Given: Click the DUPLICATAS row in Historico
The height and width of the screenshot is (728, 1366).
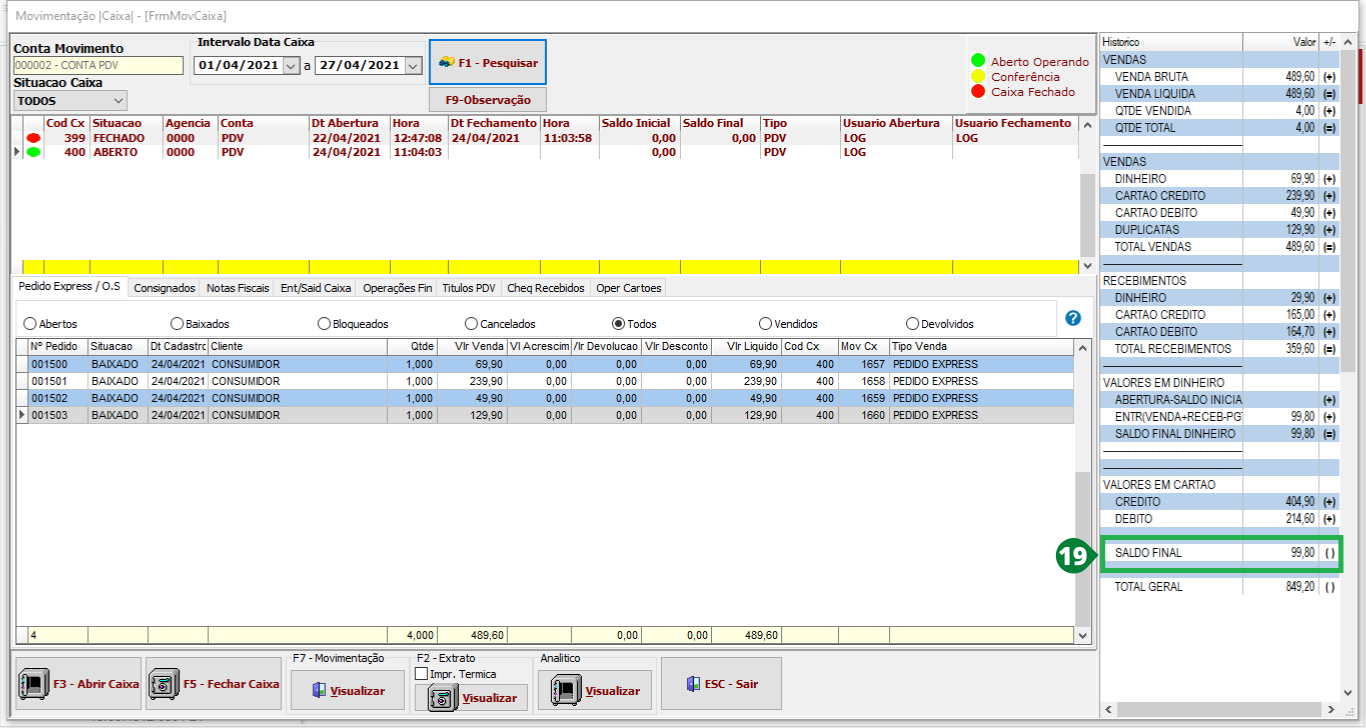Looking at the screenshot, I should pos(1219,230).
